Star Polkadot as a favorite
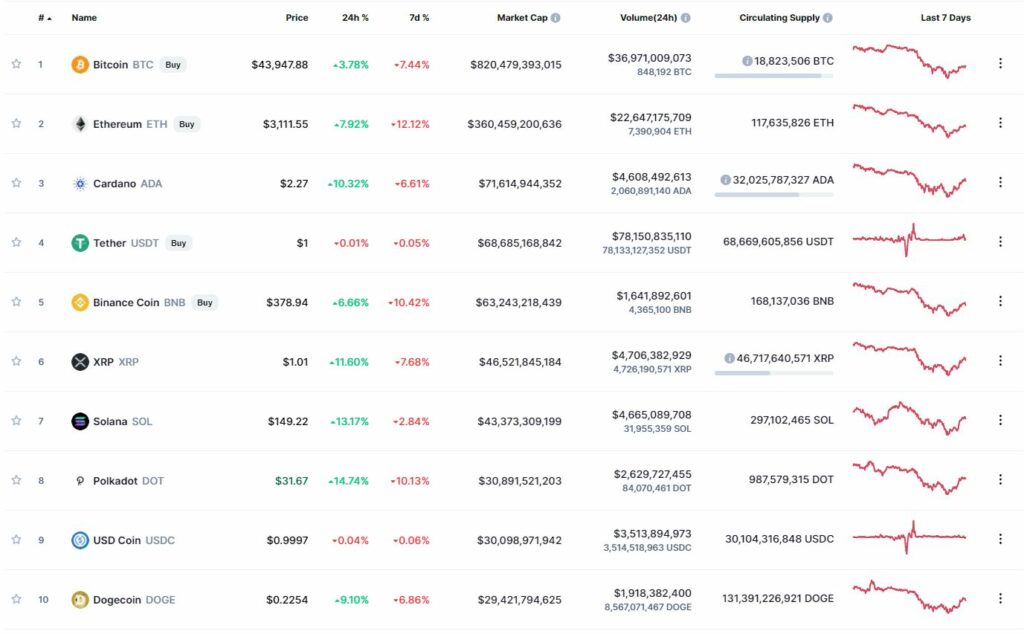Viewport: 1024px width, 634px height. coord(16,480)
